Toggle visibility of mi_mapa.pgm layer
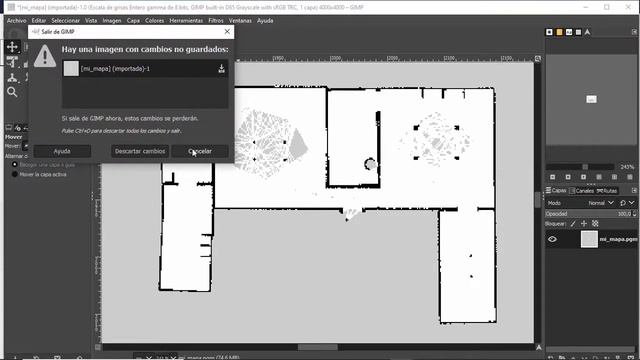The image size is (640, 360). pyautogui.click(x=552, y=239)
